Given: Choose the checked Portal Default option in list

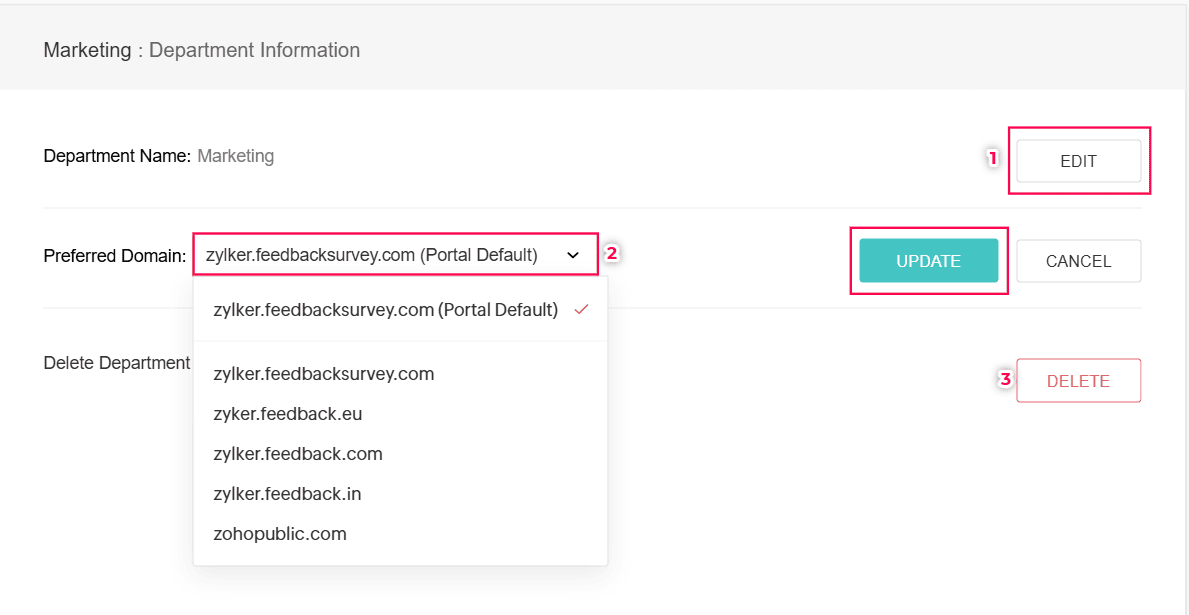Looking at the screenshot, I should [385, 310].
